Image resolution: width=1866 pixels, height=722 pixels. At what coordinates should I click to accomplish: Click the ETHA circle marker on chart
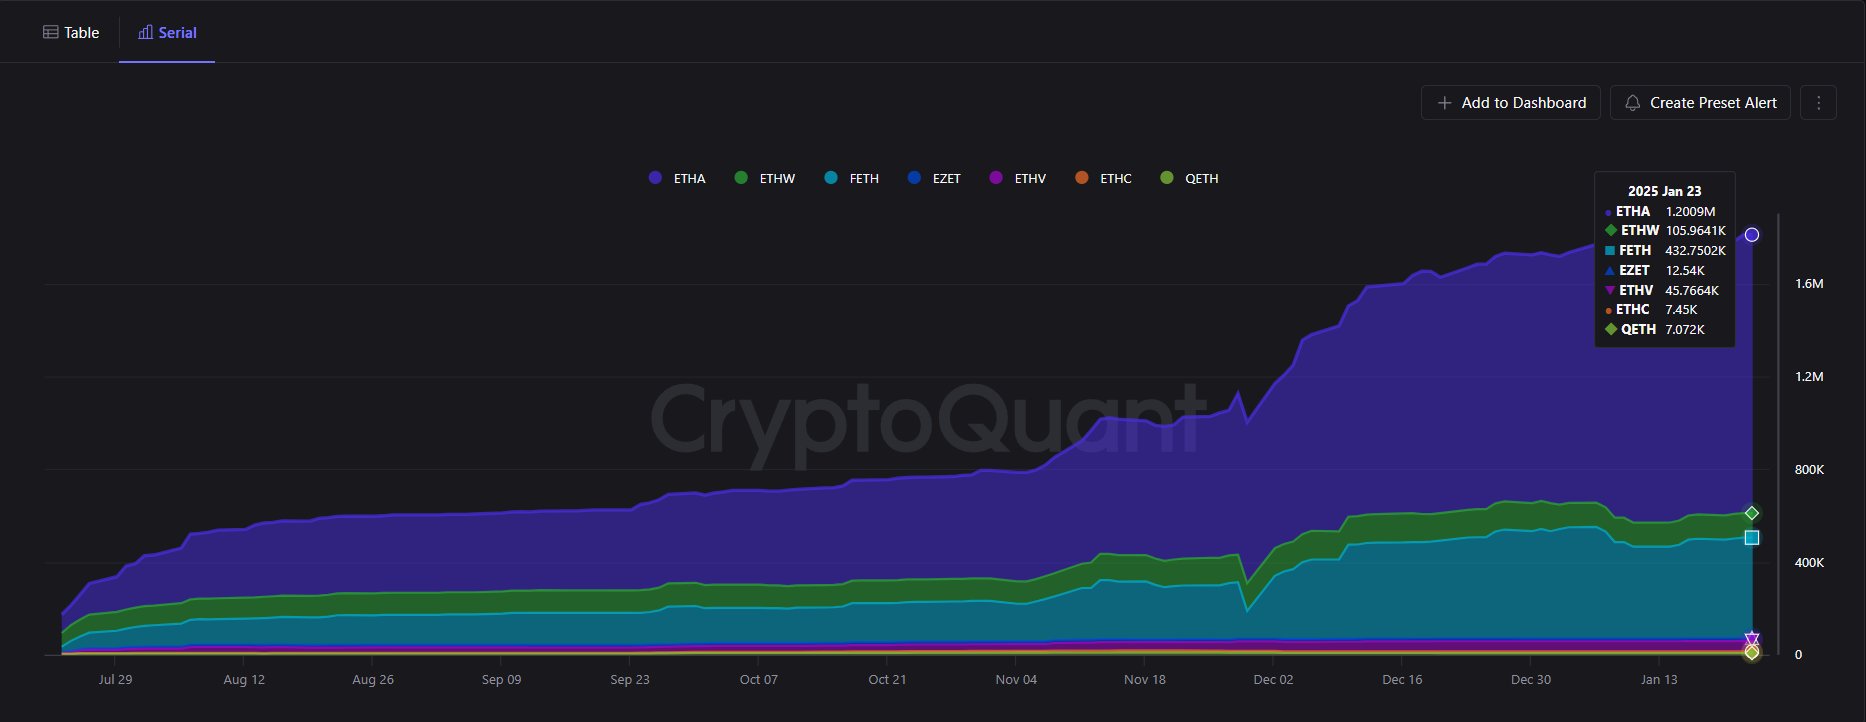(1752, 235)
